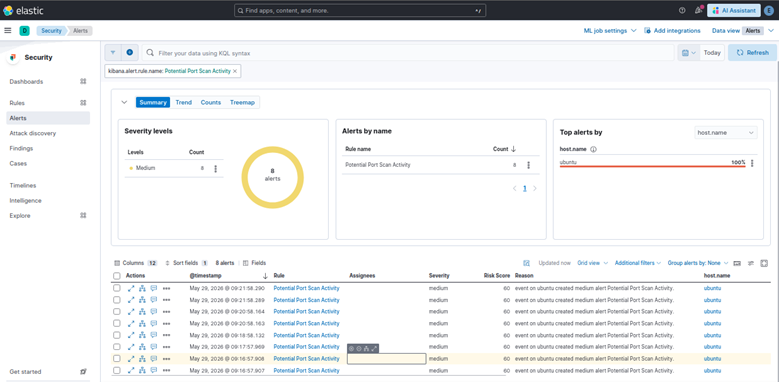Open Sort fields 1 button
This screenshot has width=779, height=382.
[x=186, y=263]
